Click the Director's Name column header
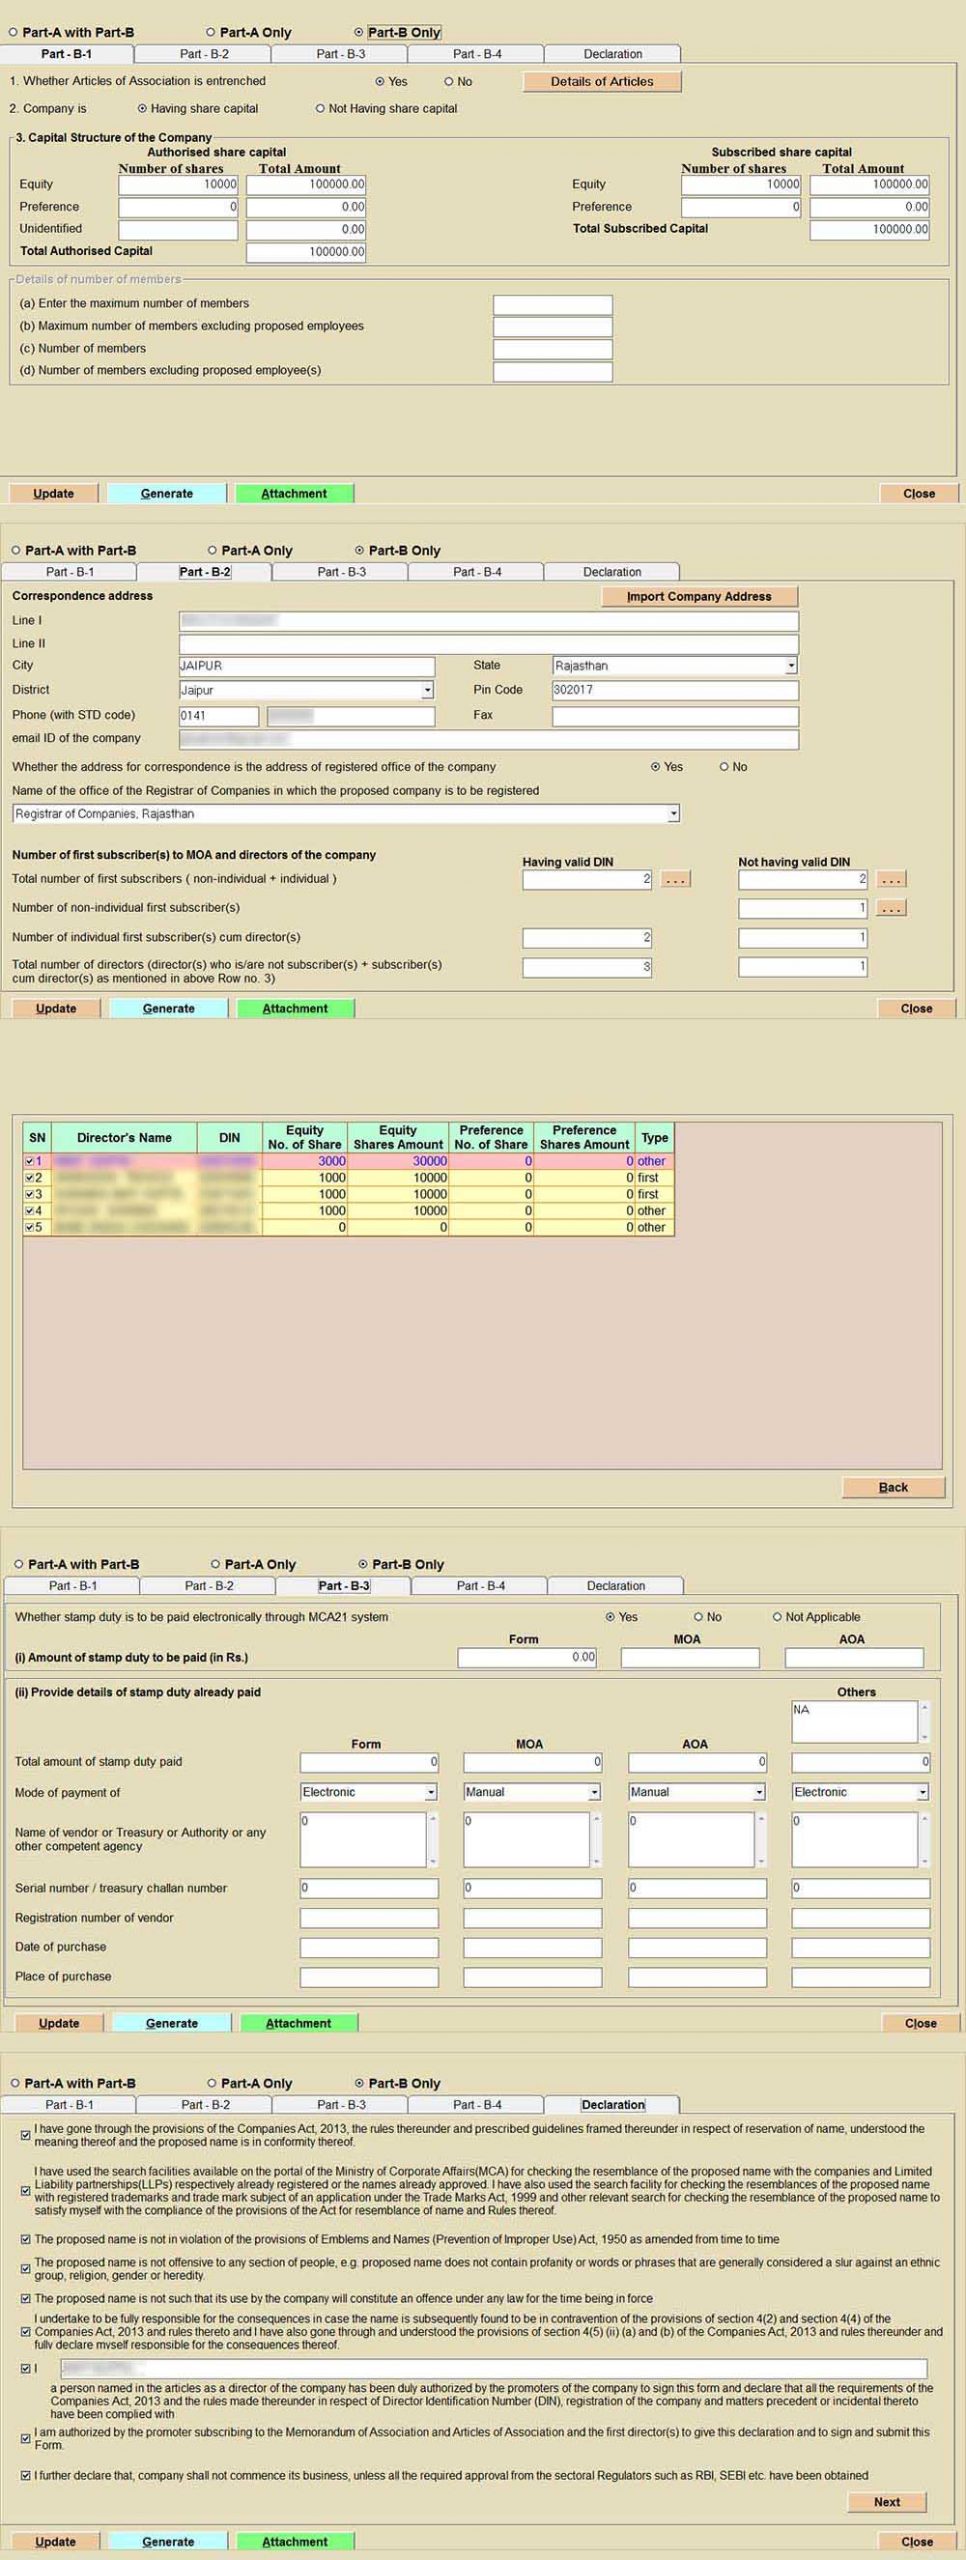This screenshot has width=966, height=2560. click(124, 1138)
